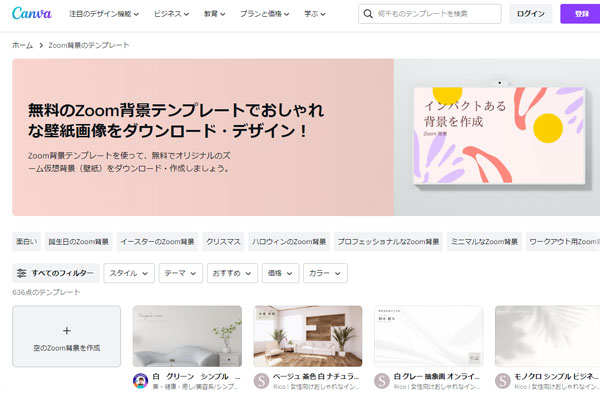Expand the おすすめ filter dropdown
This screenshot has width=600, height=400.
click(x=232, y=273)
